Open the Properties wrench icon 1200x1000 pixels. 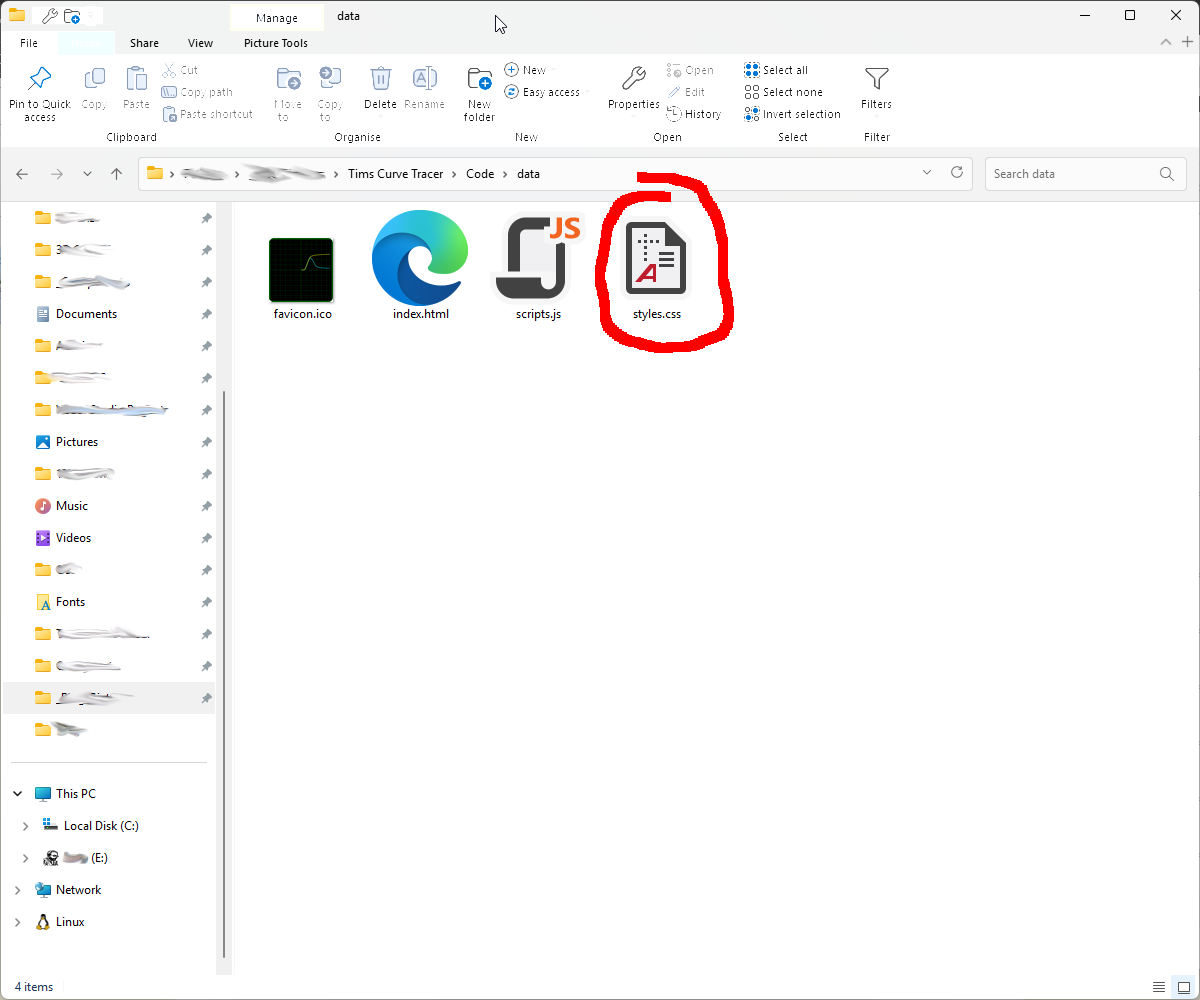(633, 79)
